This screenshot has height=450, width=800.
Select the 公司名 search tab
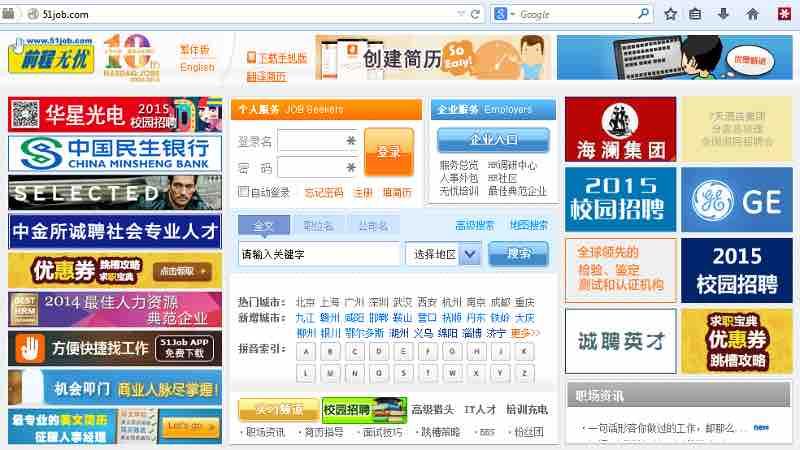coord(373,226)
